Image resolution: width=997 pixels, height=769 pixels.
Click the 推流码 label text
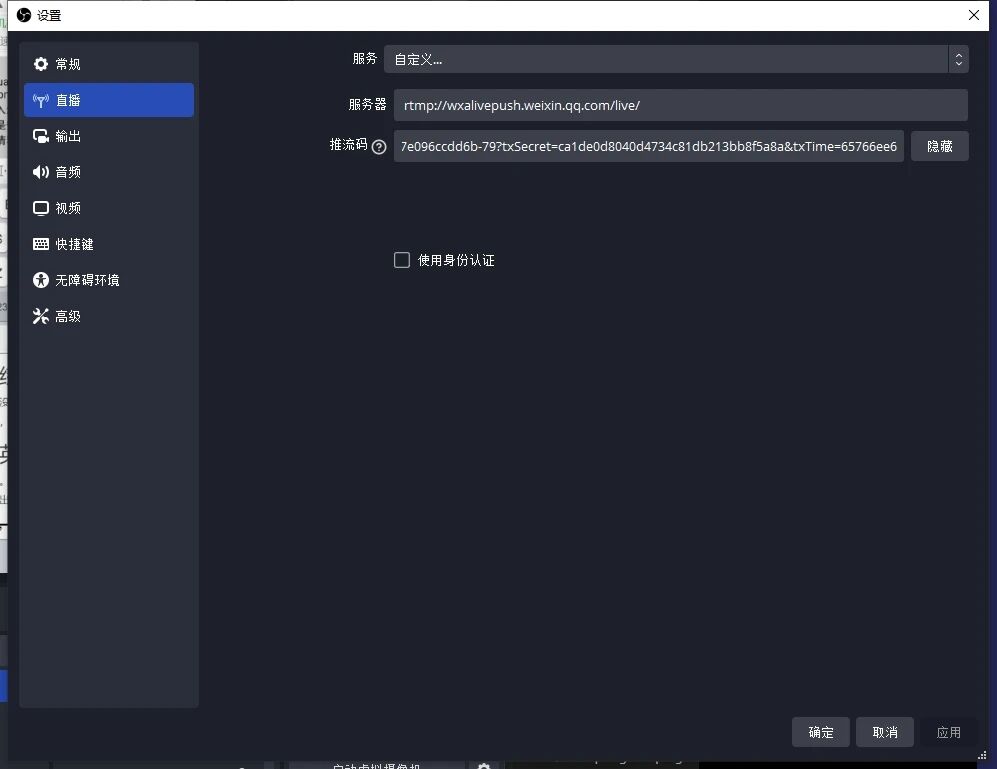coord(348,145)
